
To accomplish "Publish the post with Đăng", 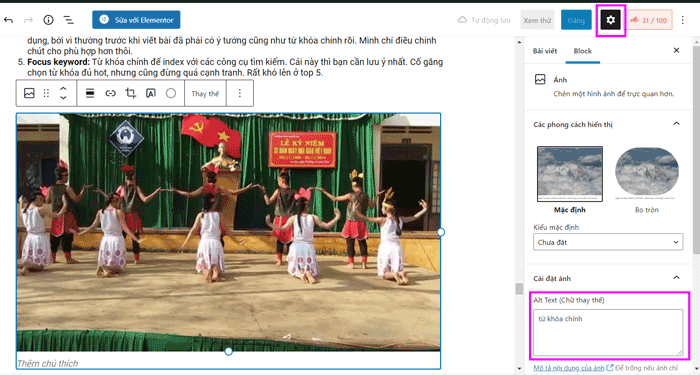I will click(576, 21).
